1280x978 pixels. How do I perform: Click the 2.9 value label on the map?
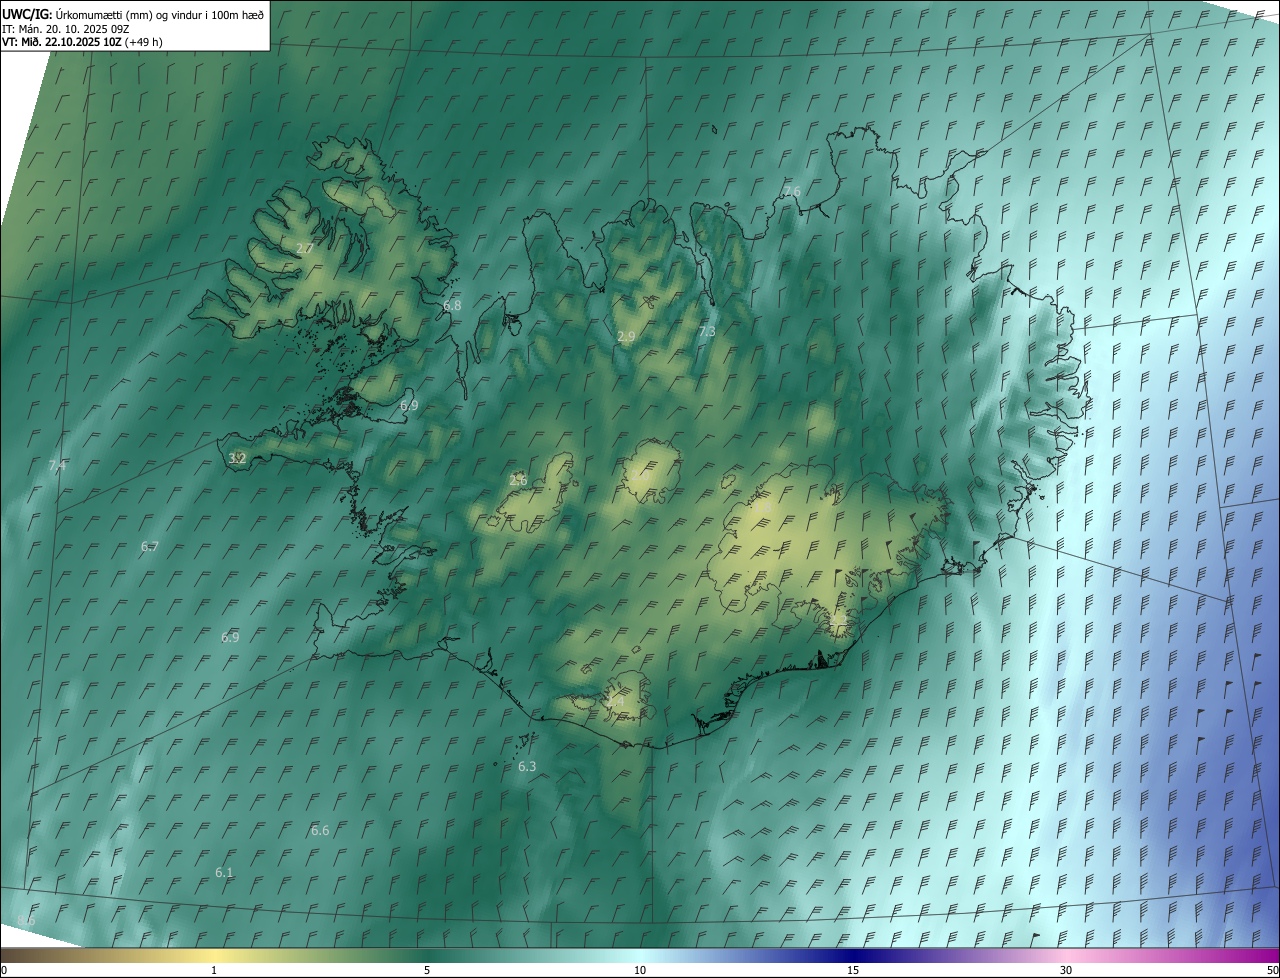[626, 337]
